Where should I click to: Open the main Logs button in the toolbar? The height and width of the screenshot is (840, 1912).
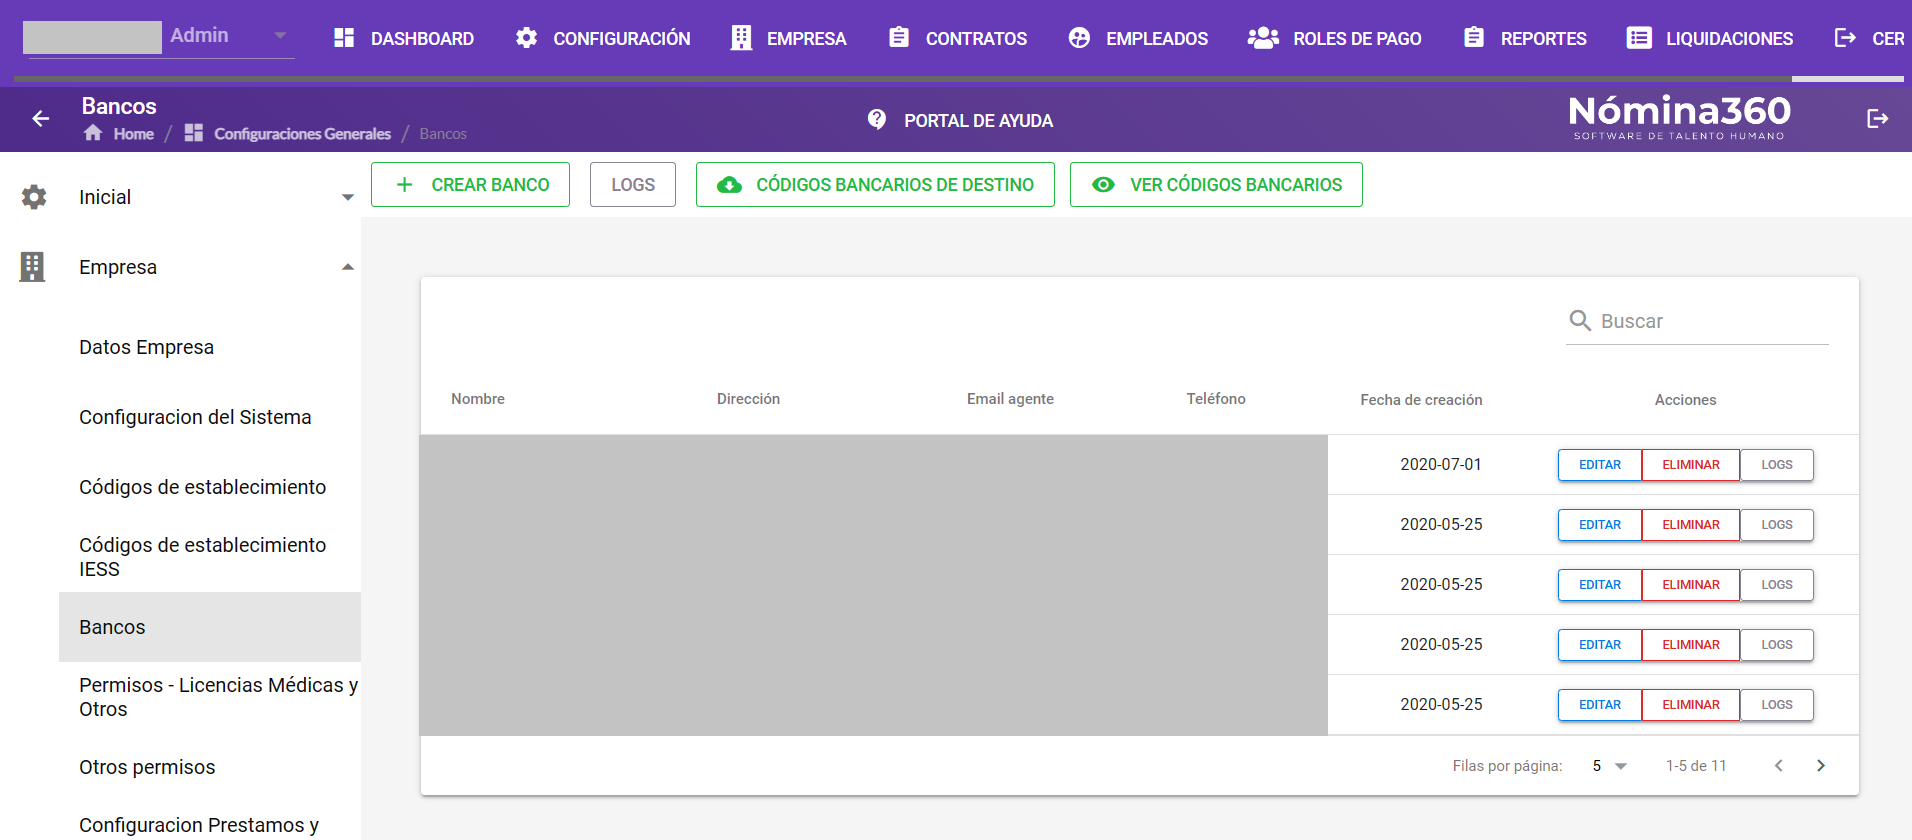(633, 185)
